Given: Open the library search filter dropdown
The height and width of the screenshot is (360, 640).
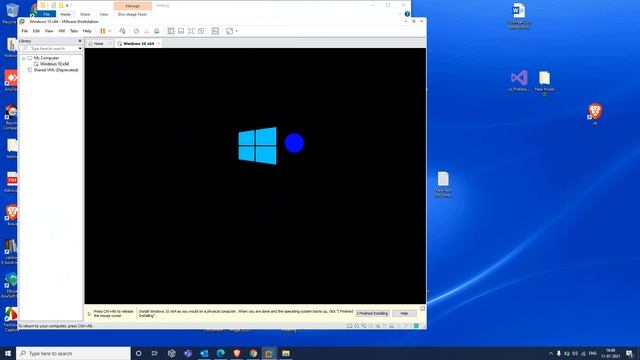Looking at the screenshot, I should click(80, 49).
